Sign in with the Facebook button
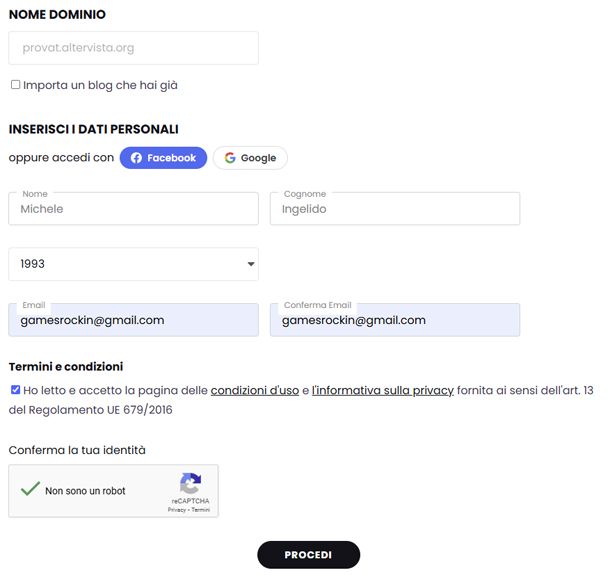 tap(163, 158)
